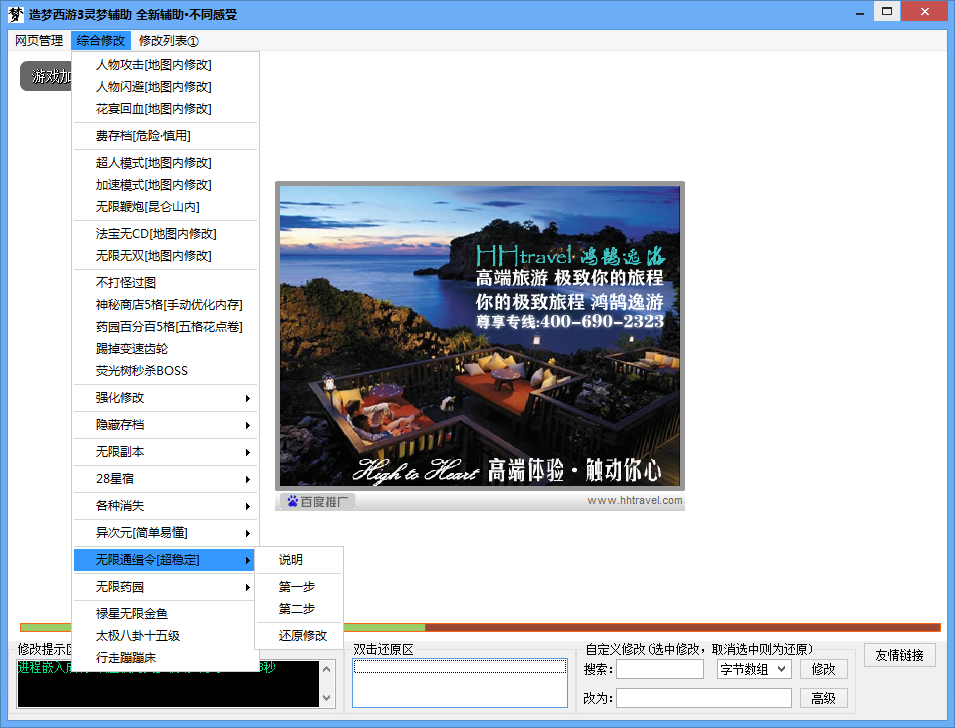The width and height of the screenshot is (955, 728).
Task: Open the 网页管理 menu
Action: coord(39,41)
